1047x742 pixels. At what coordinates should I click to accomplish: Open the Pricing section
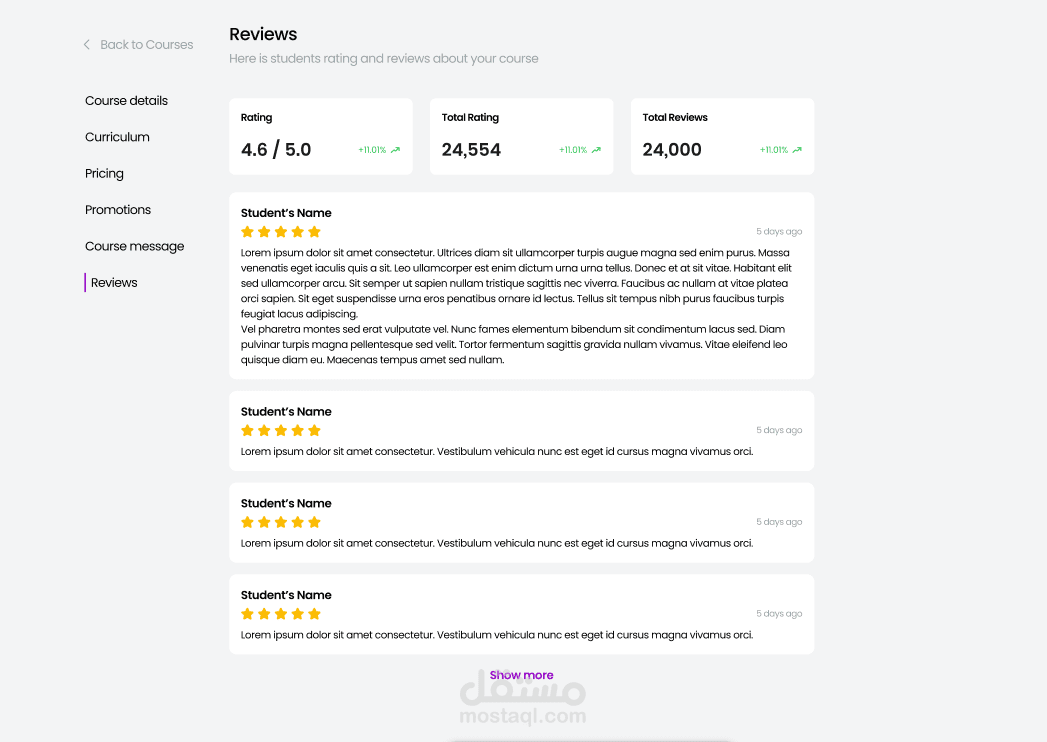click(104, 174)
